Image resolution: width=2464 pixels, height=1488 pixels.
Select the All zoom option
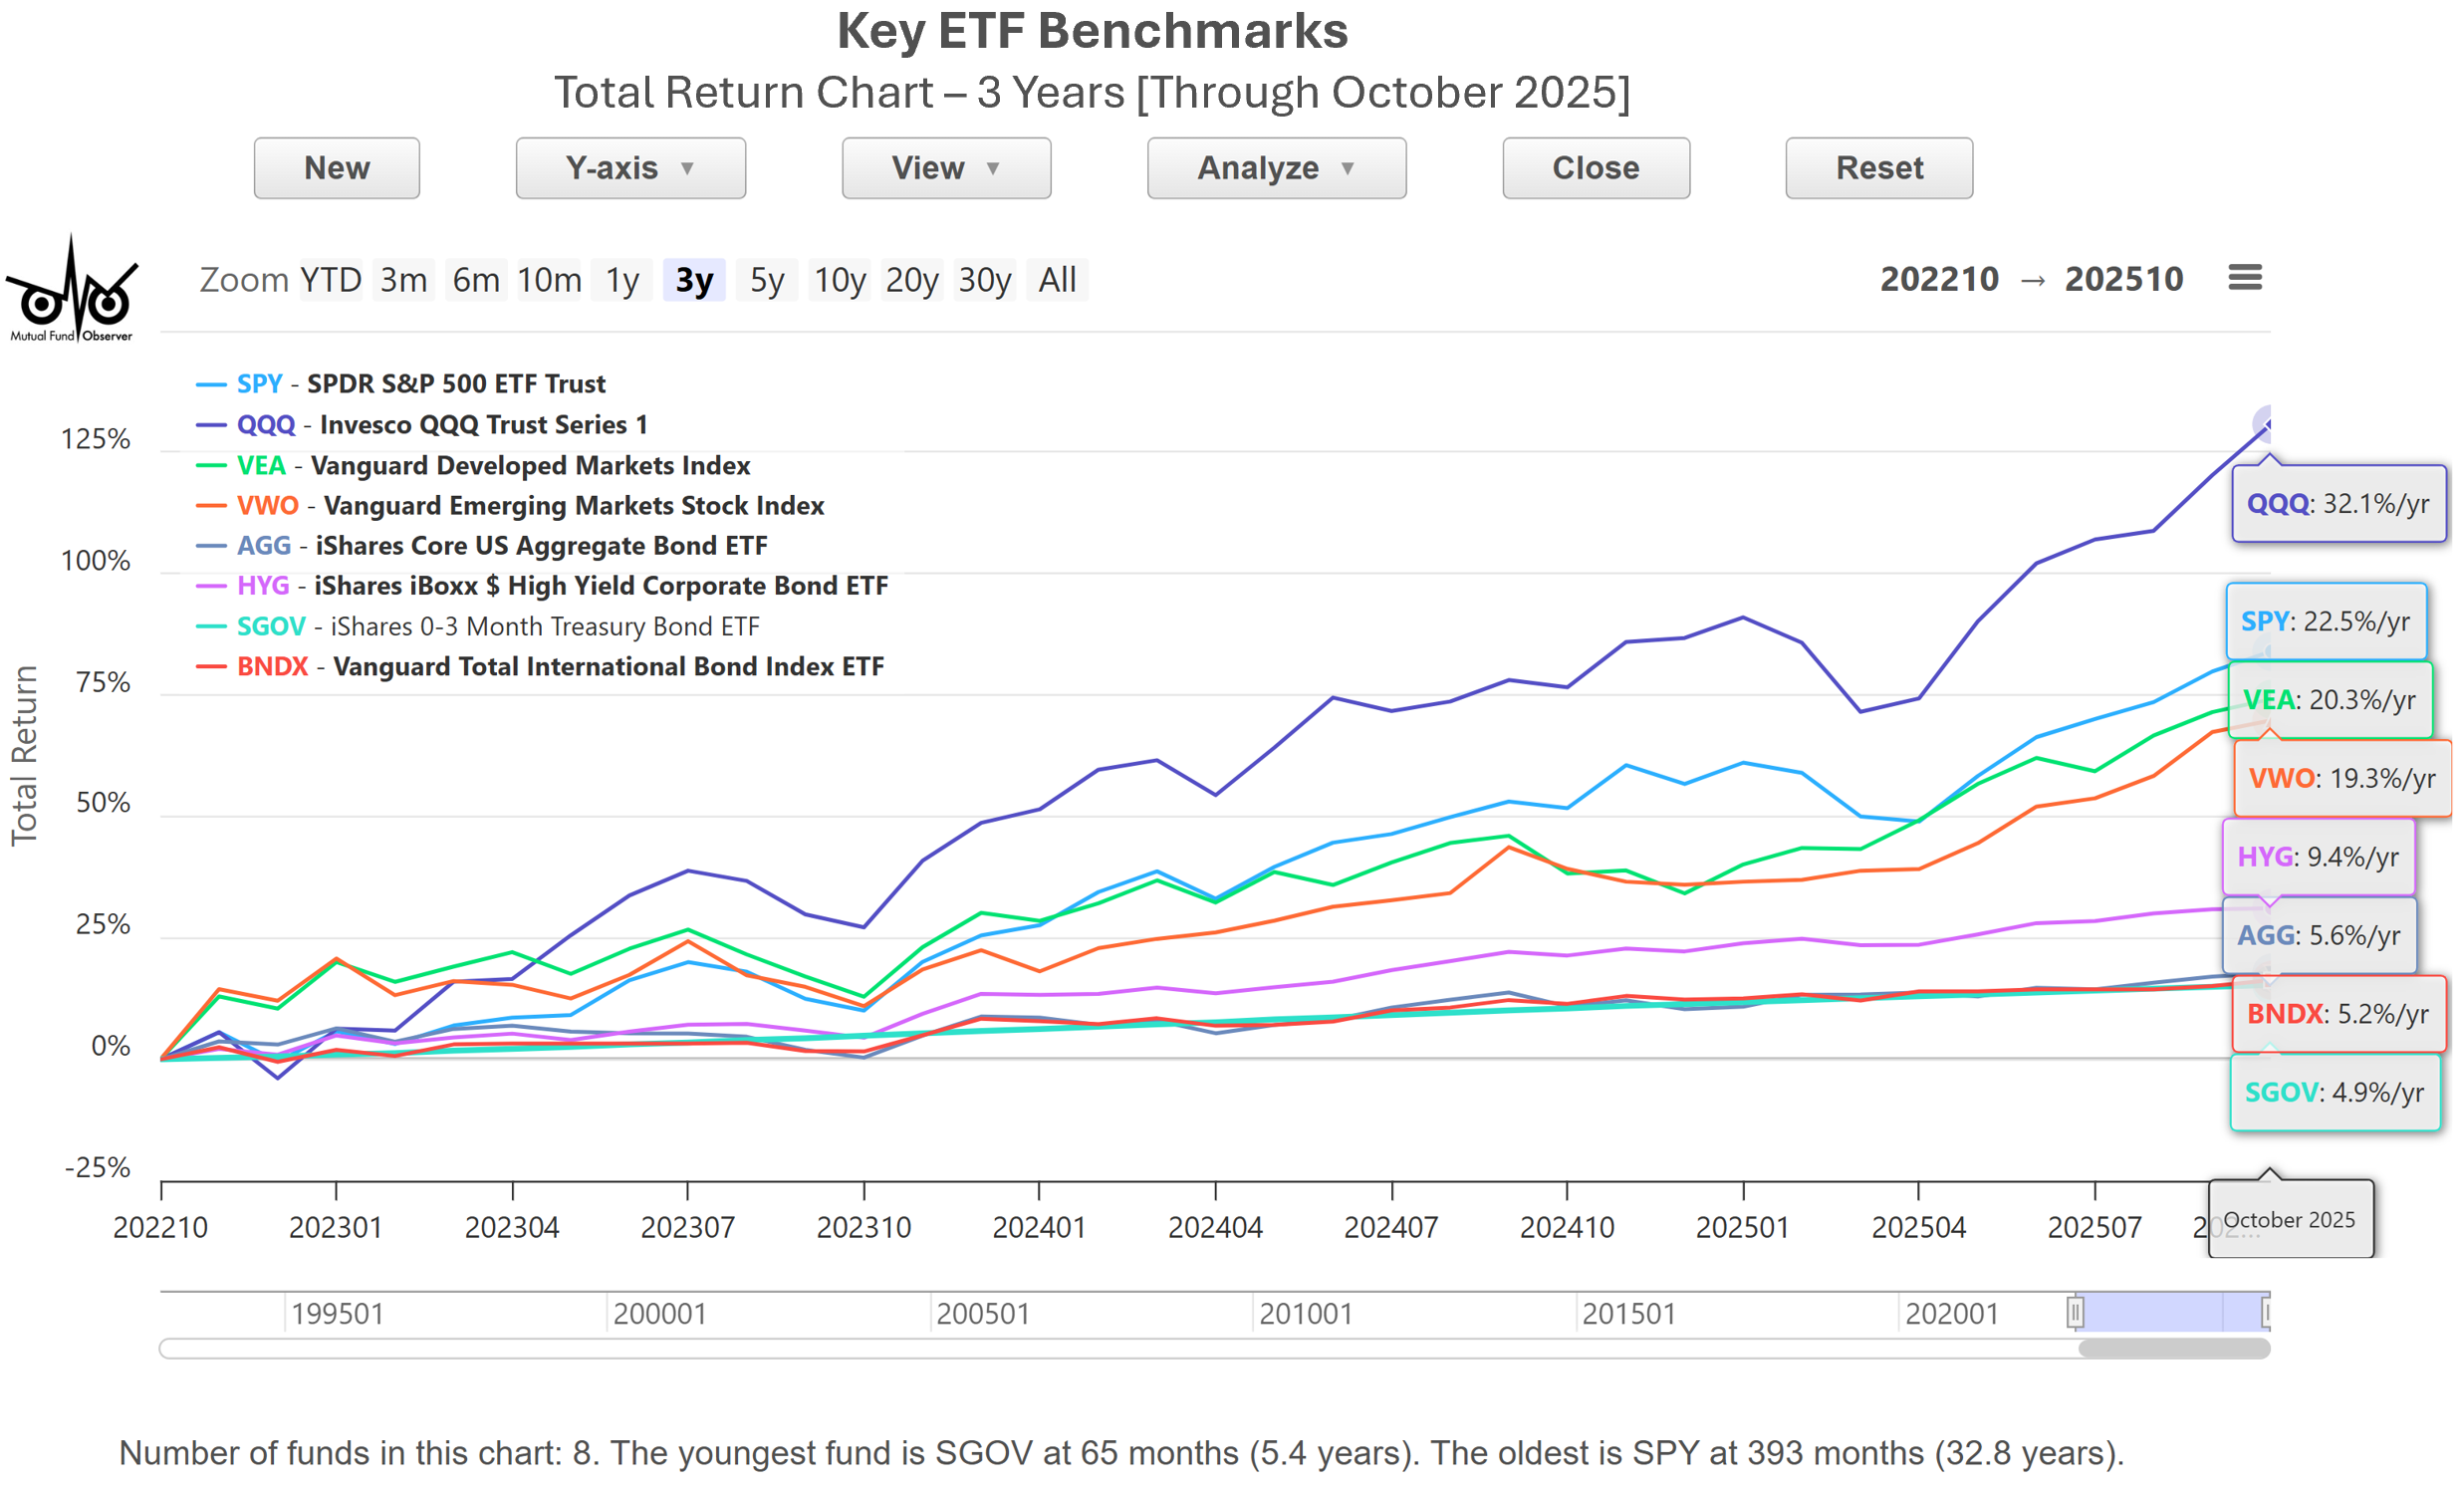coord(1057,280)
